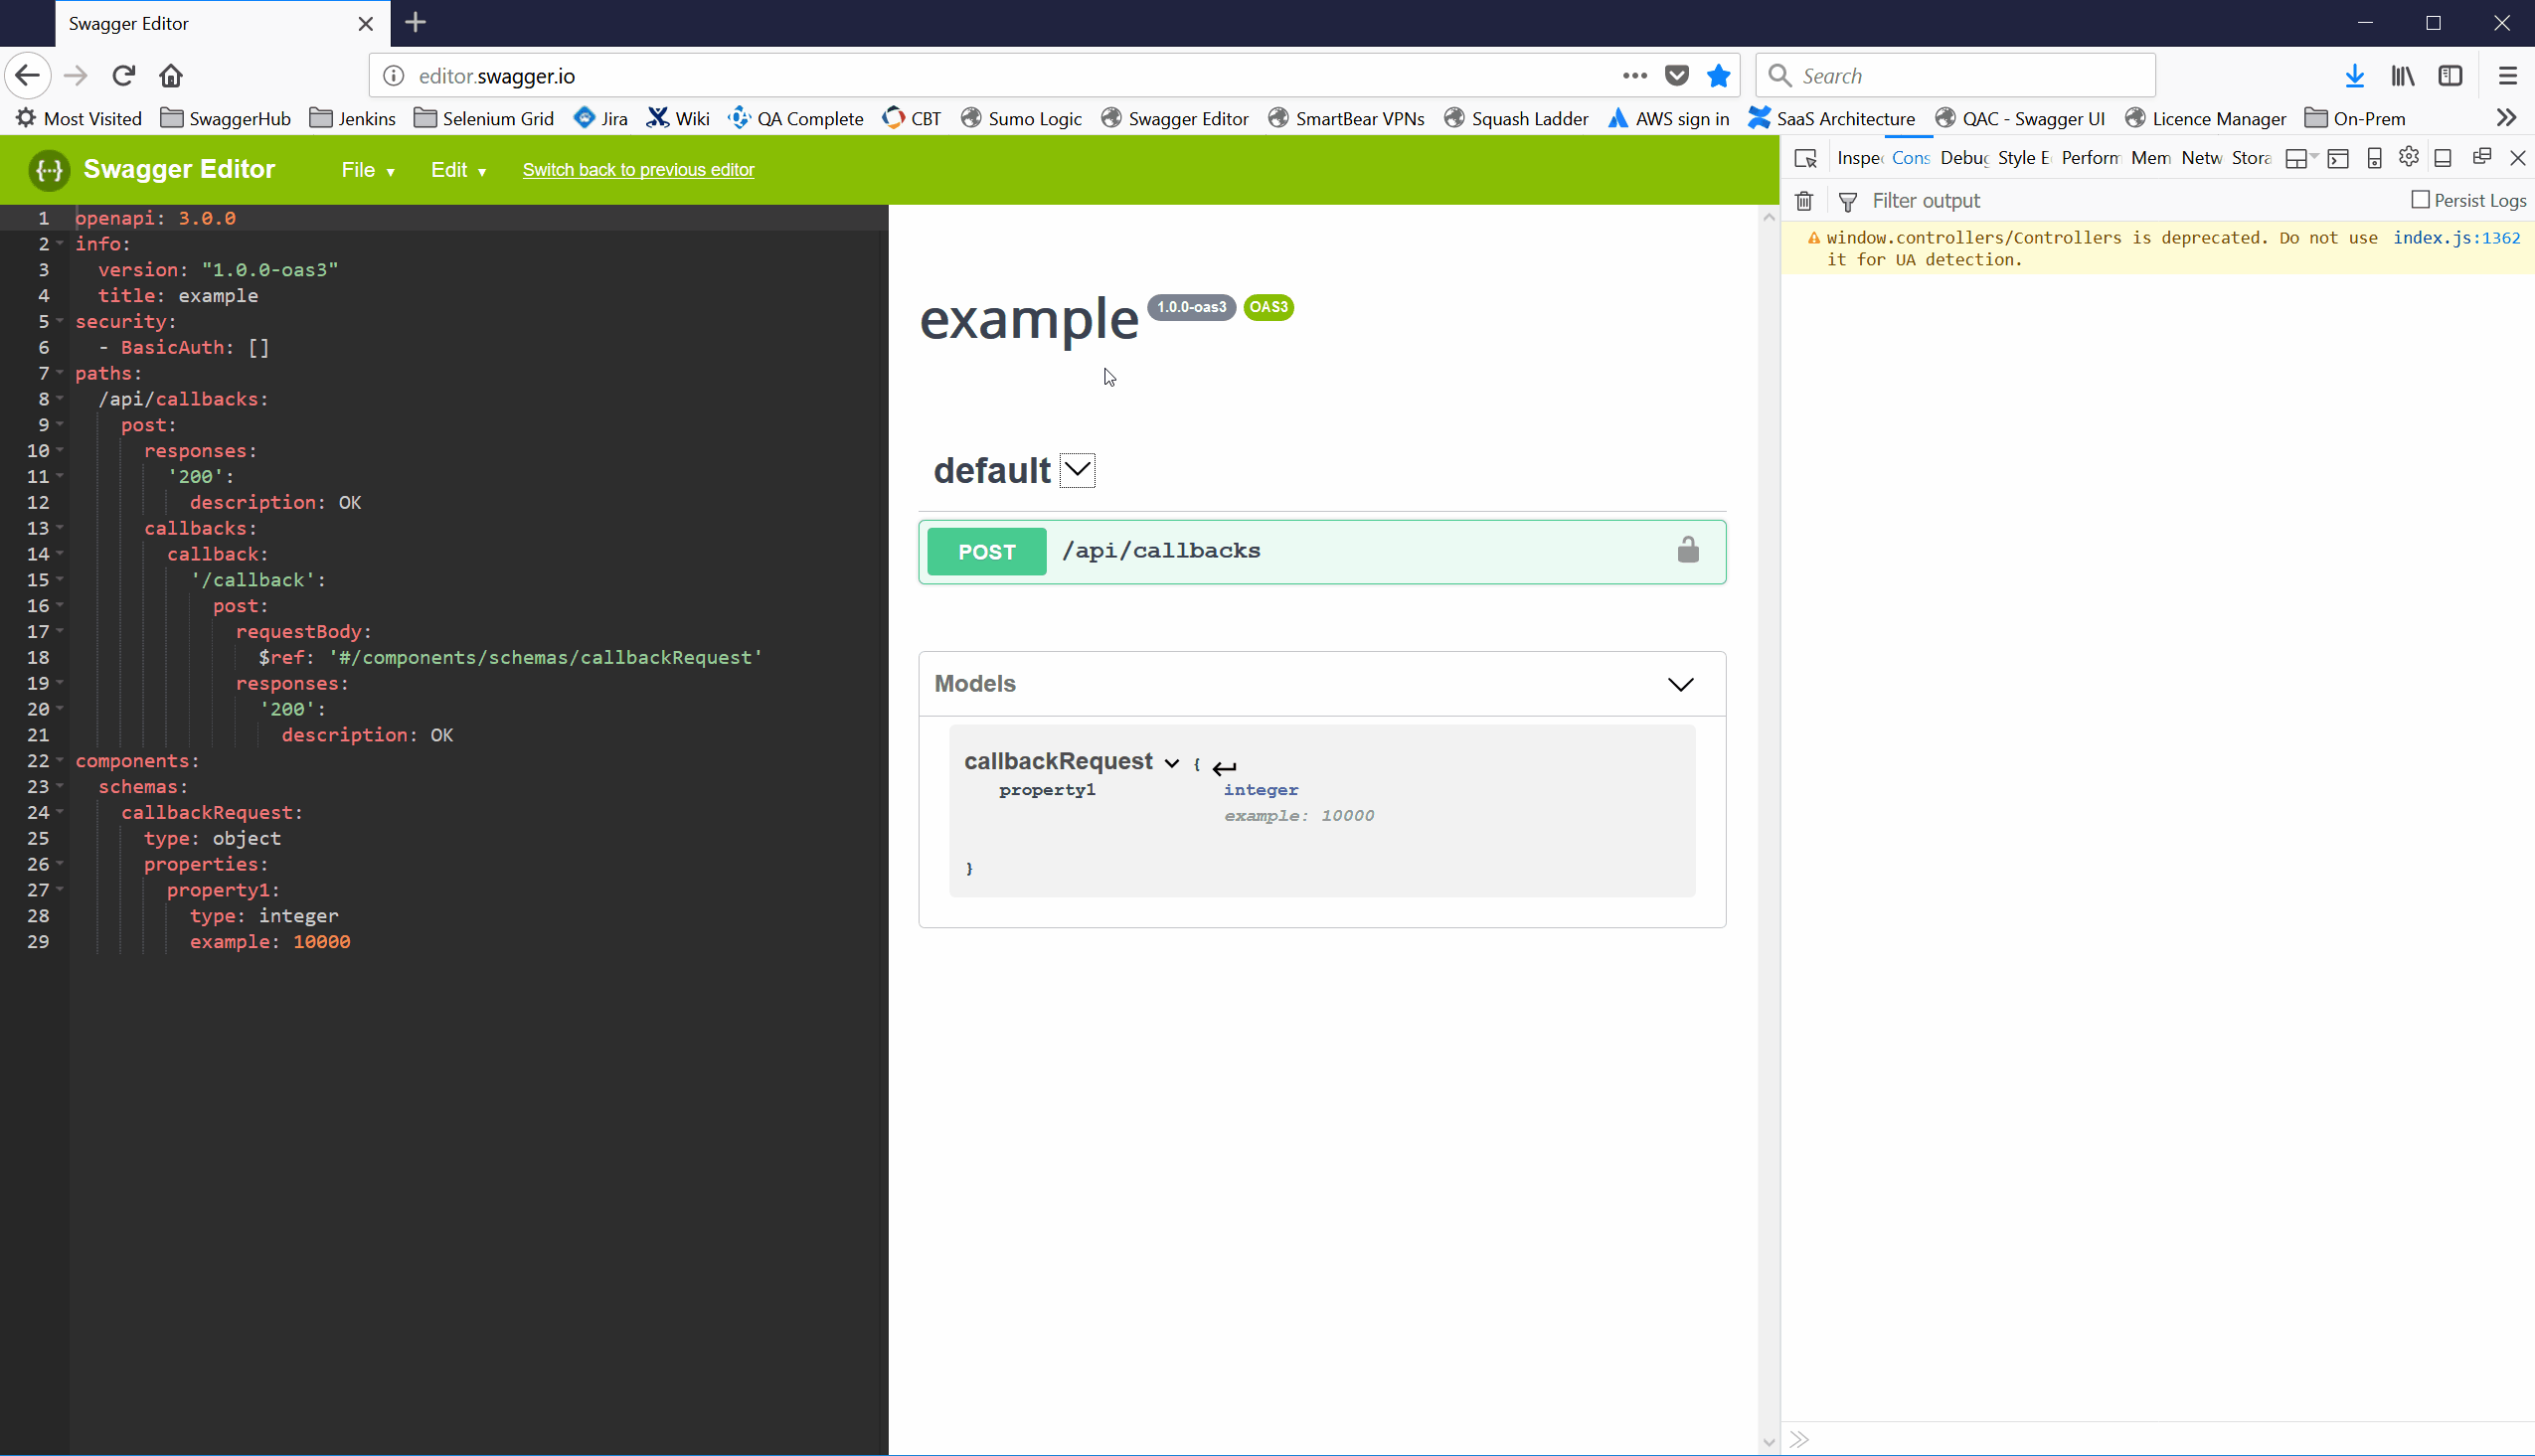Collapse the Models section chevron

(1680, 684)
